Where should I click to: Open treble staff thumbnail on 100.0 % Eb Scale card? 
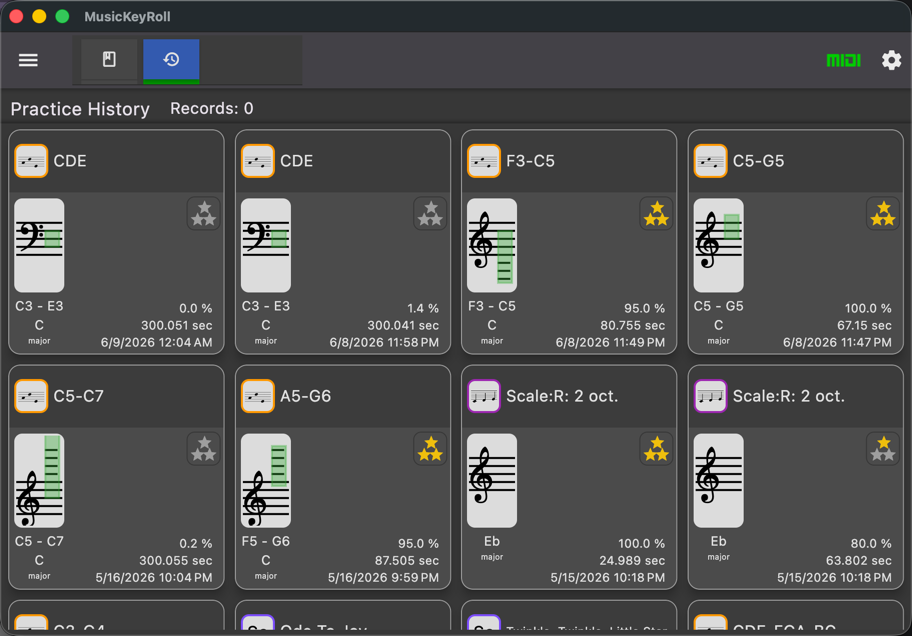(x=492, y=481)
